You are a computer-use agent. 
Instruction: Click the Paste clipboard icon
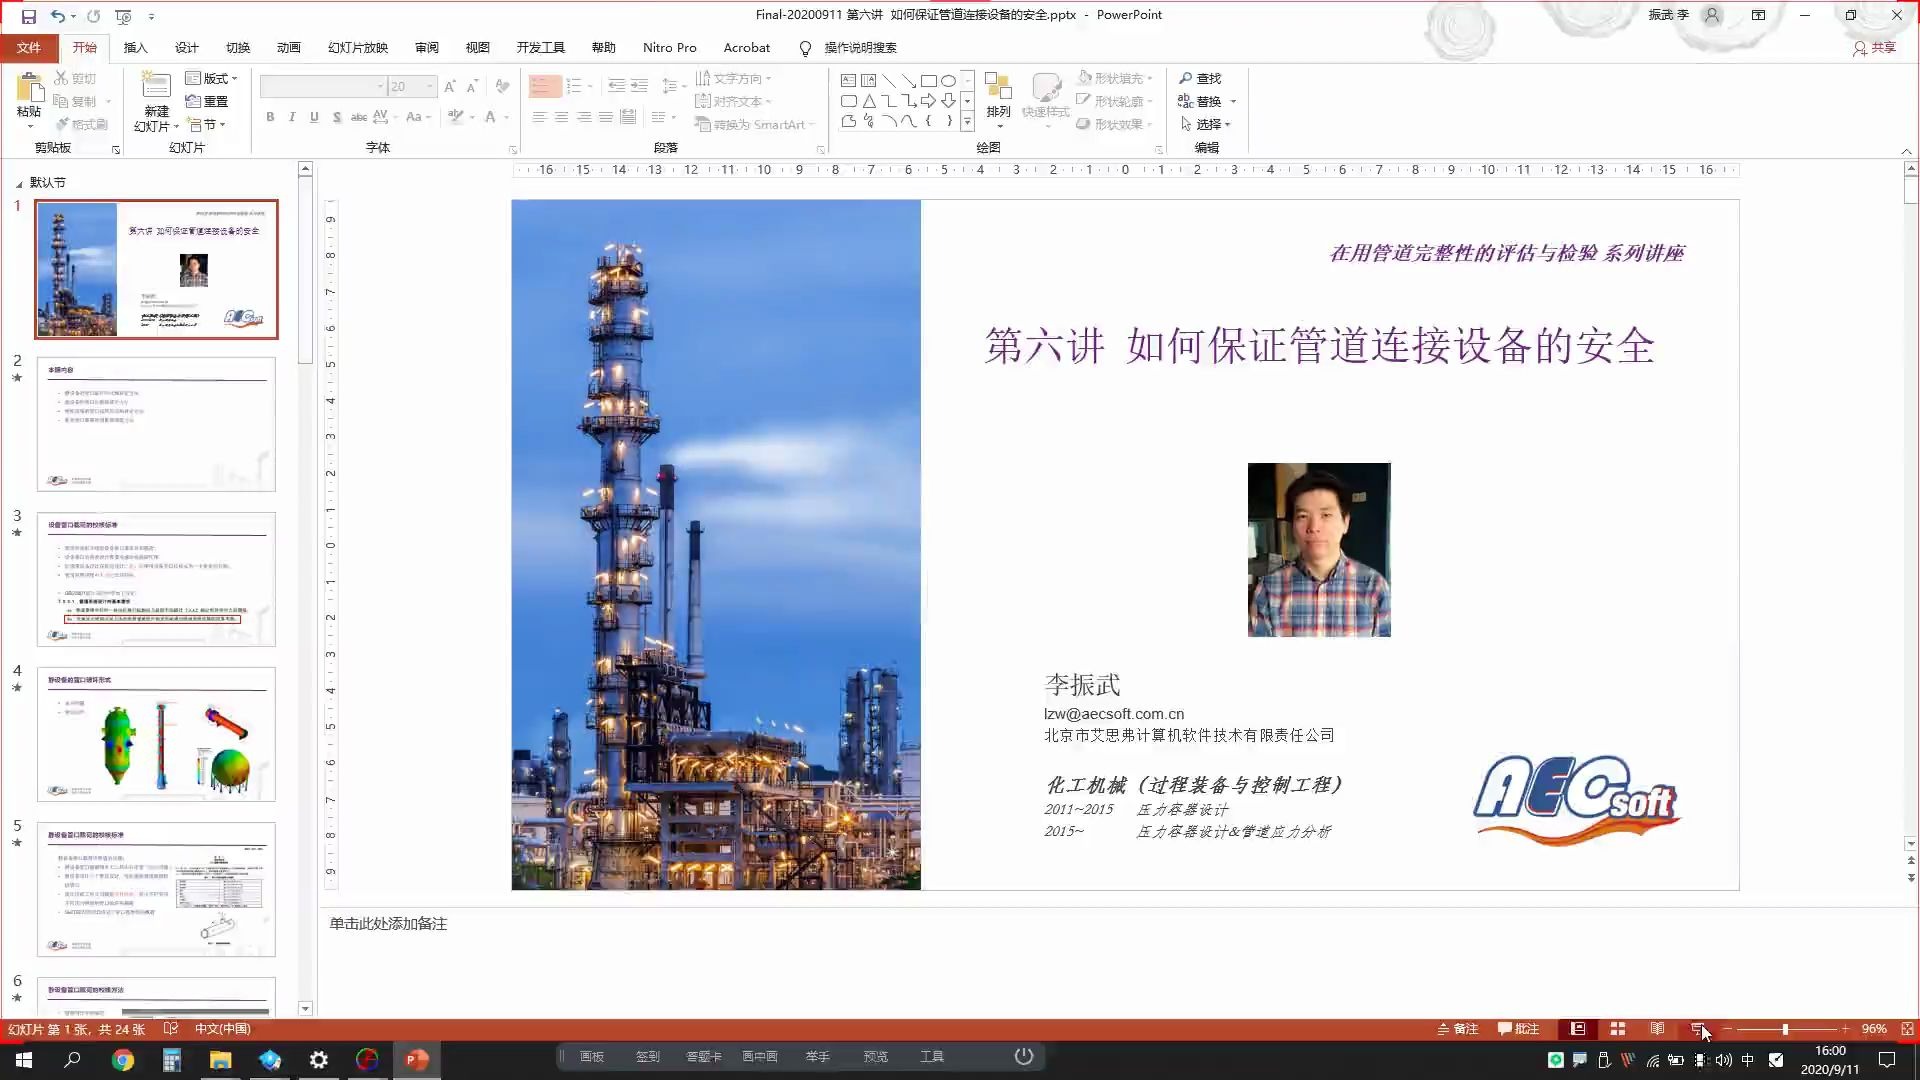tap(29, 88)
